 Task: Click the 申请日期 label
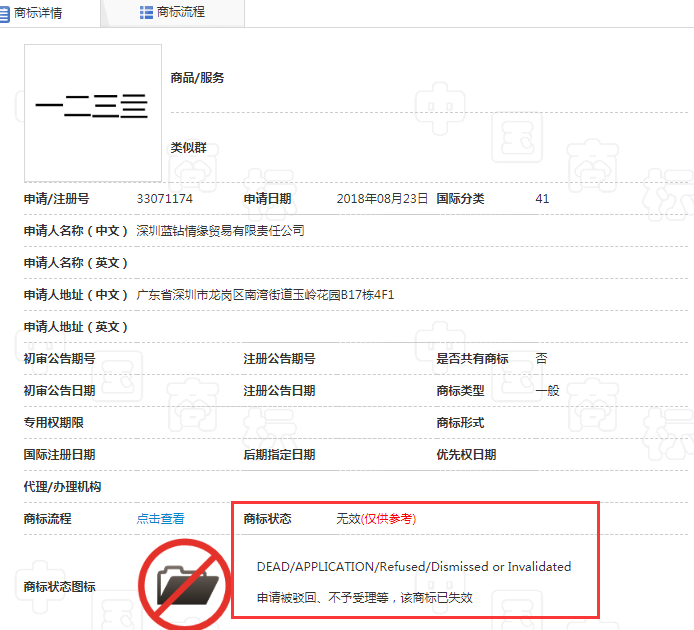[267, 199]
